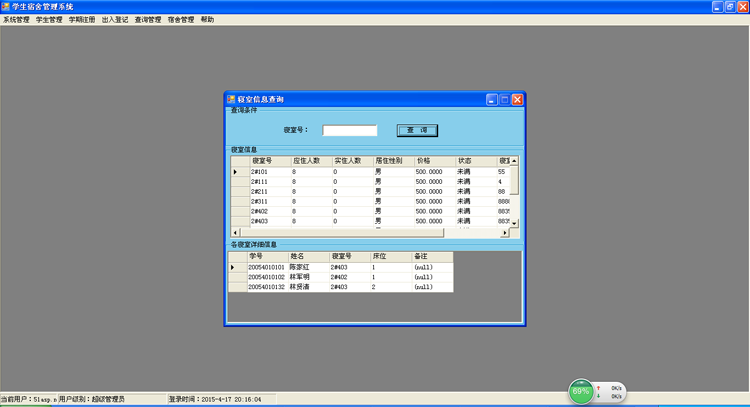Open the 帮助 menu

pyautogui.click(x=207, y=19)
